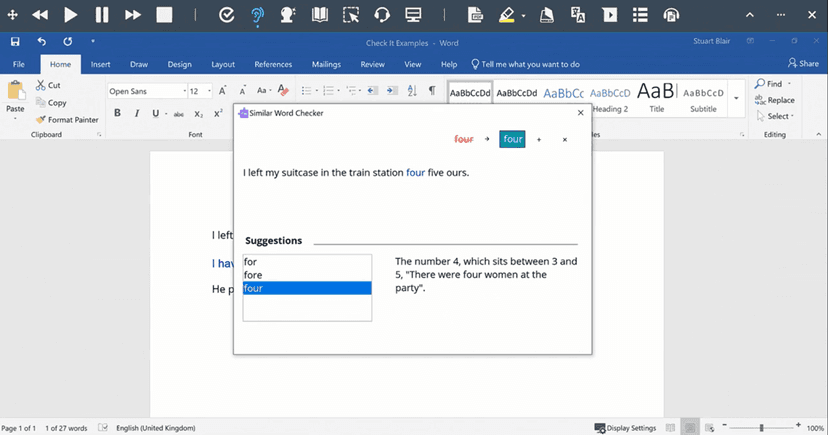Save the document with the Save icon
This screenshot has height=435, width=828.
pos(15,42)
